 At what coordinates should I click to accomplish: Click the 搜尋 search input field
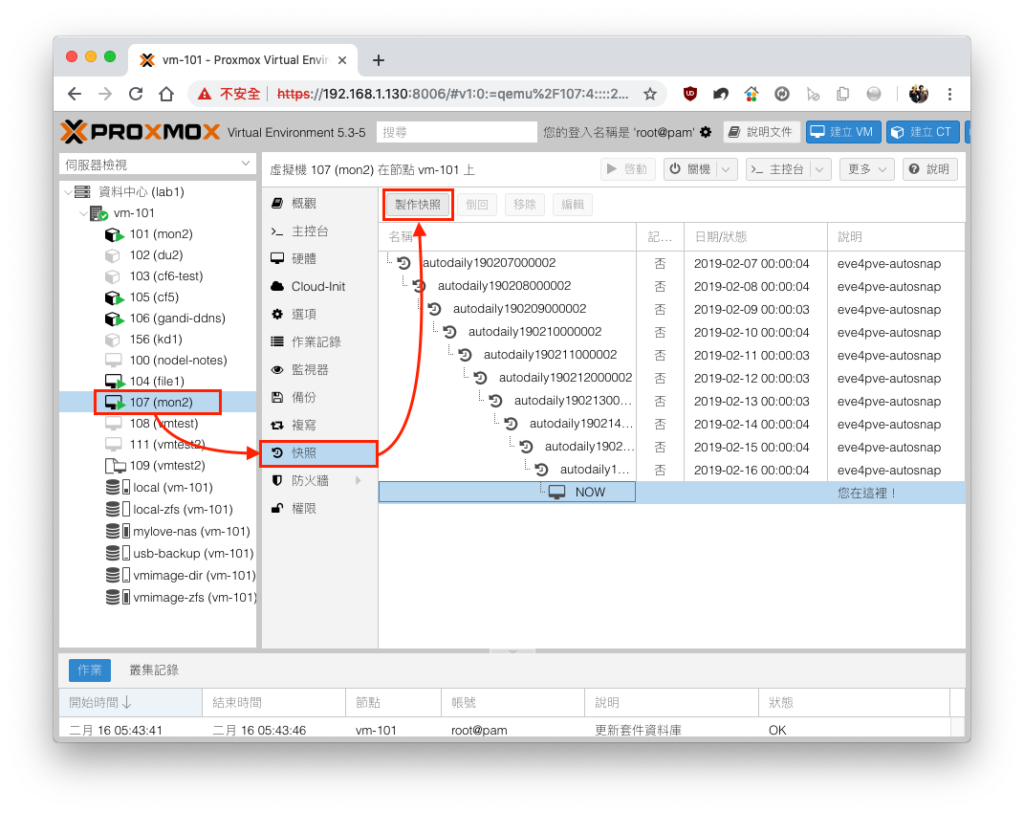click(x=456, y=133)
